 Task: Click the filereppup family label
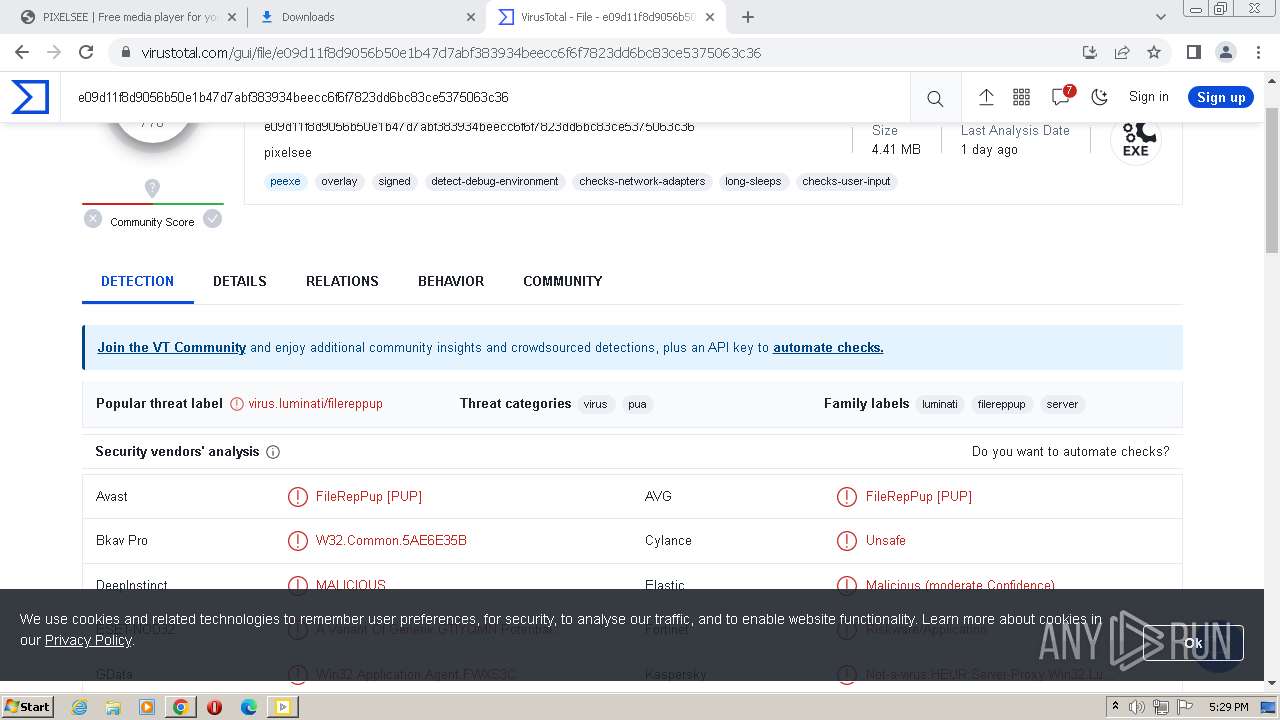pos(1002,404)
